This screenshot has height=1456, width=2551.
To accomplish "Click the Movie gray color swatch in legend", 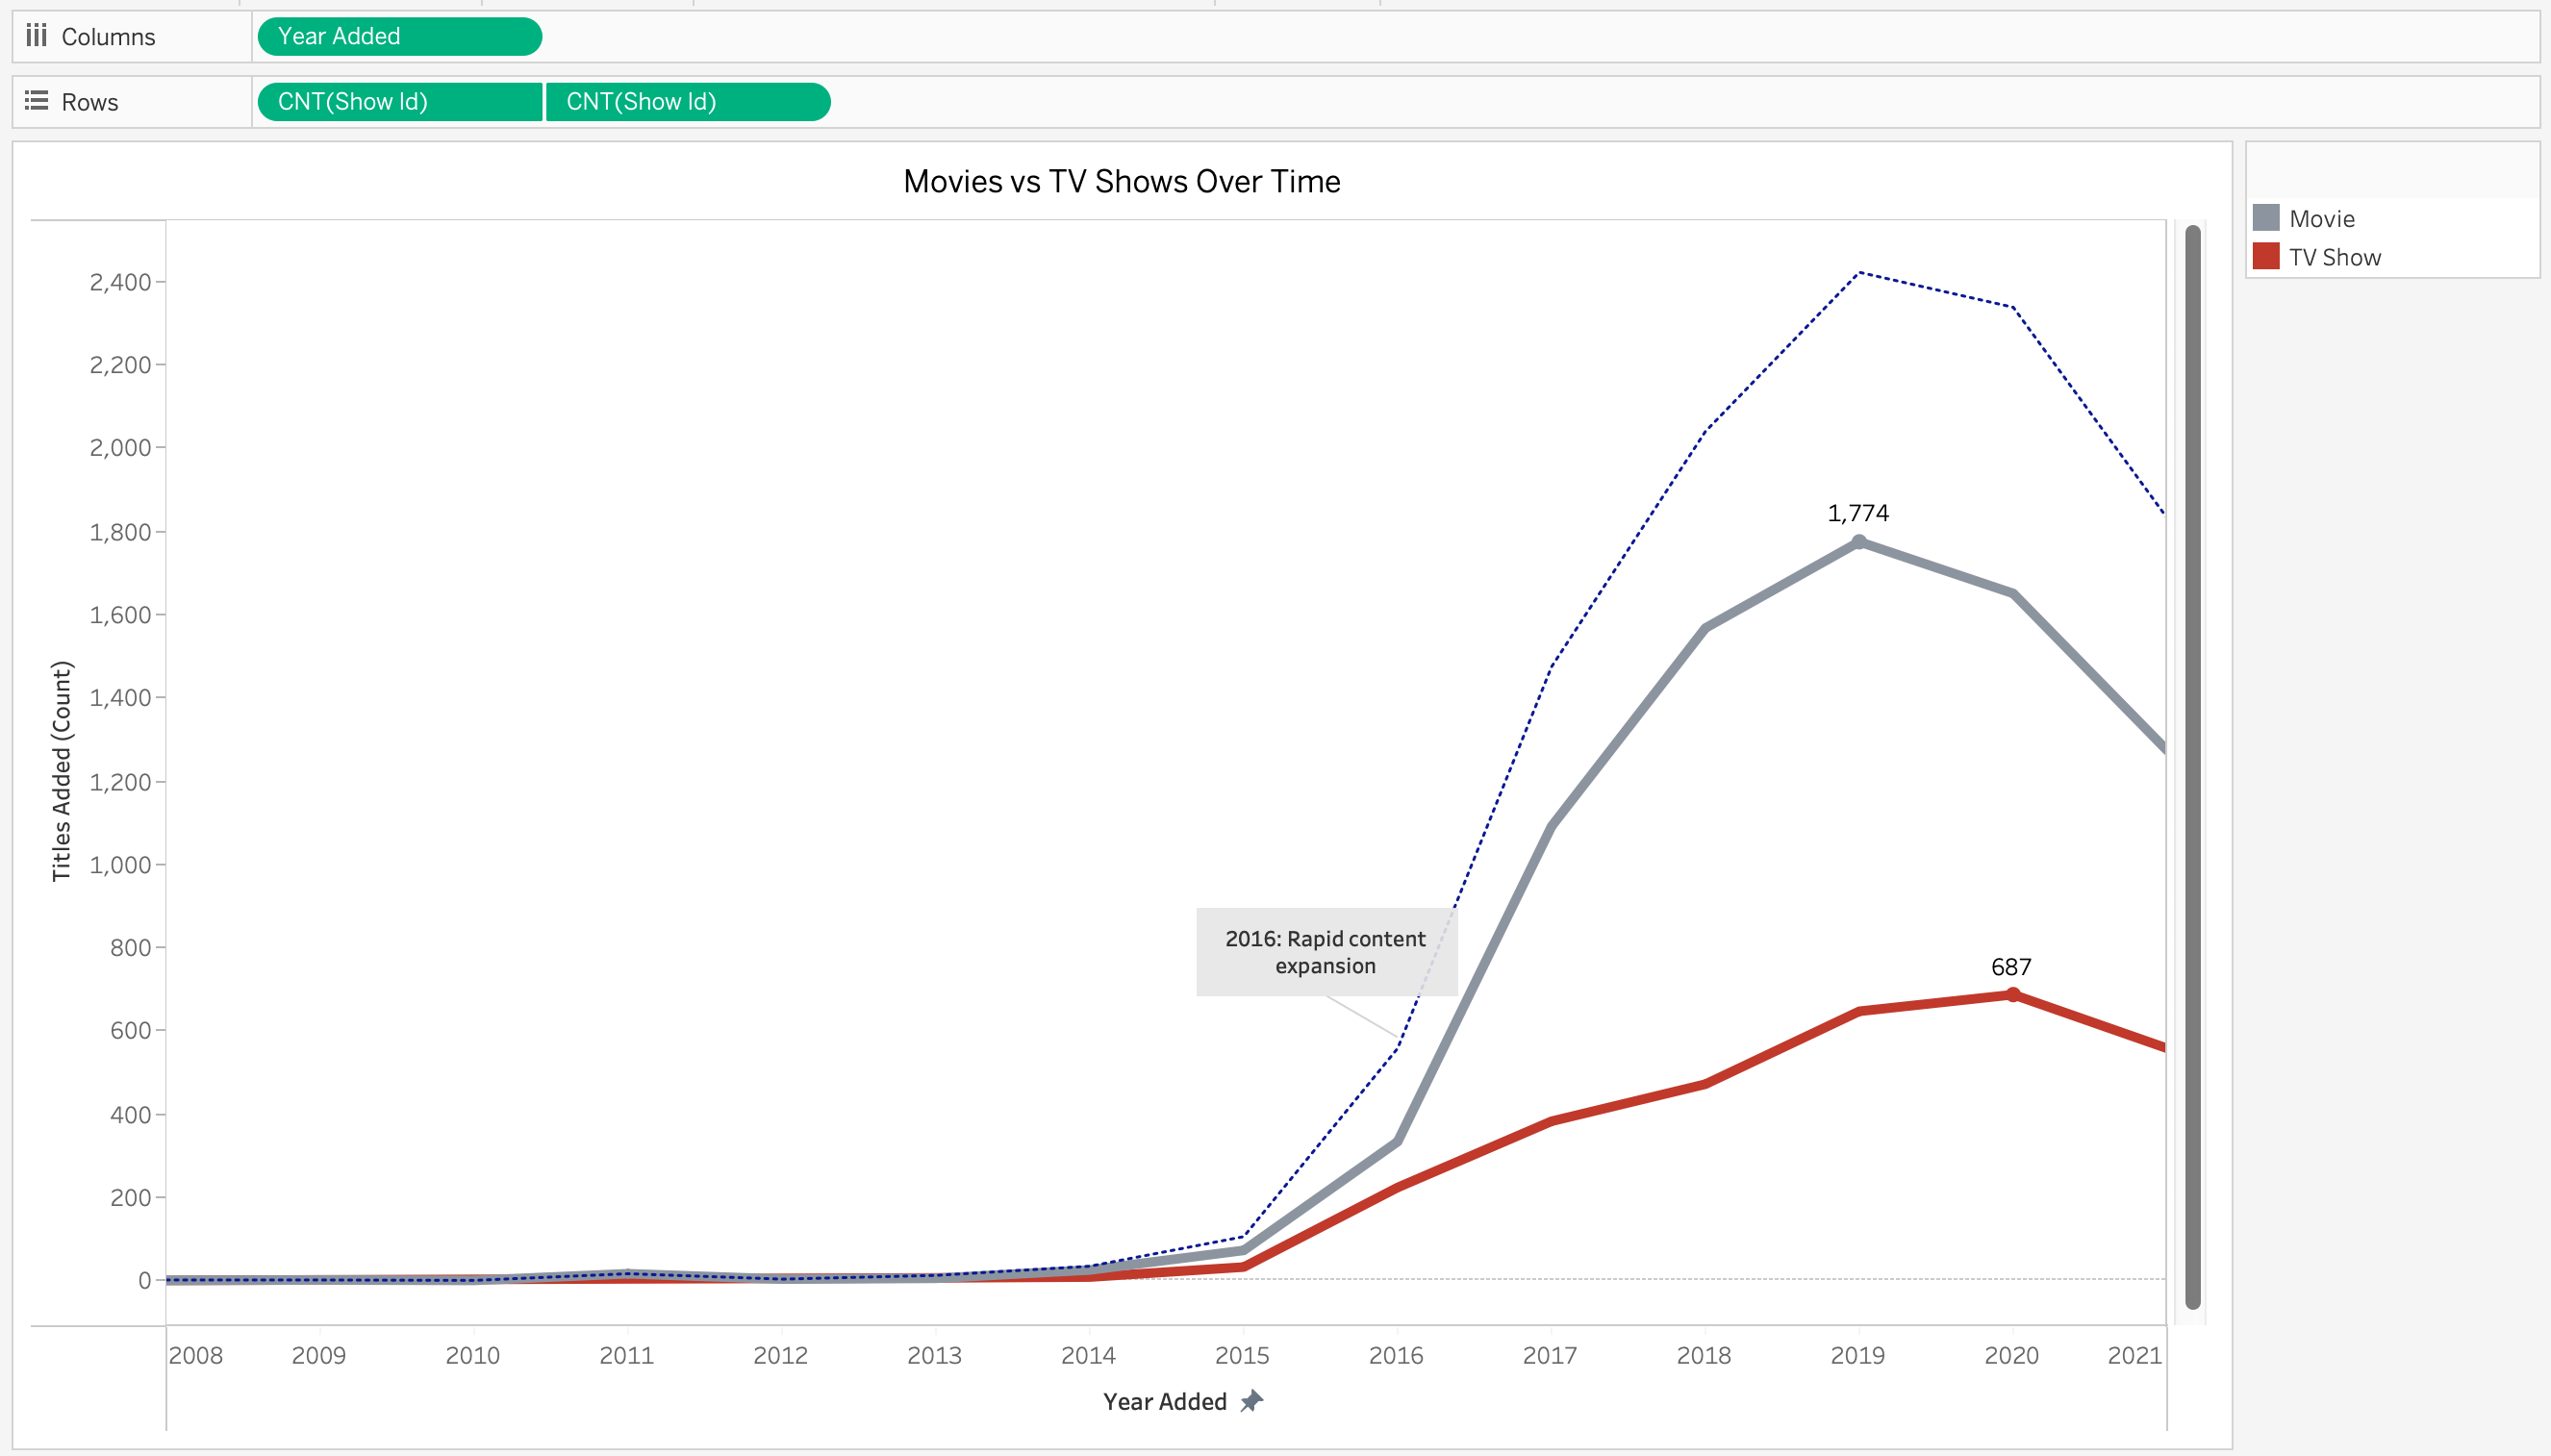I will coord(2266,218).
